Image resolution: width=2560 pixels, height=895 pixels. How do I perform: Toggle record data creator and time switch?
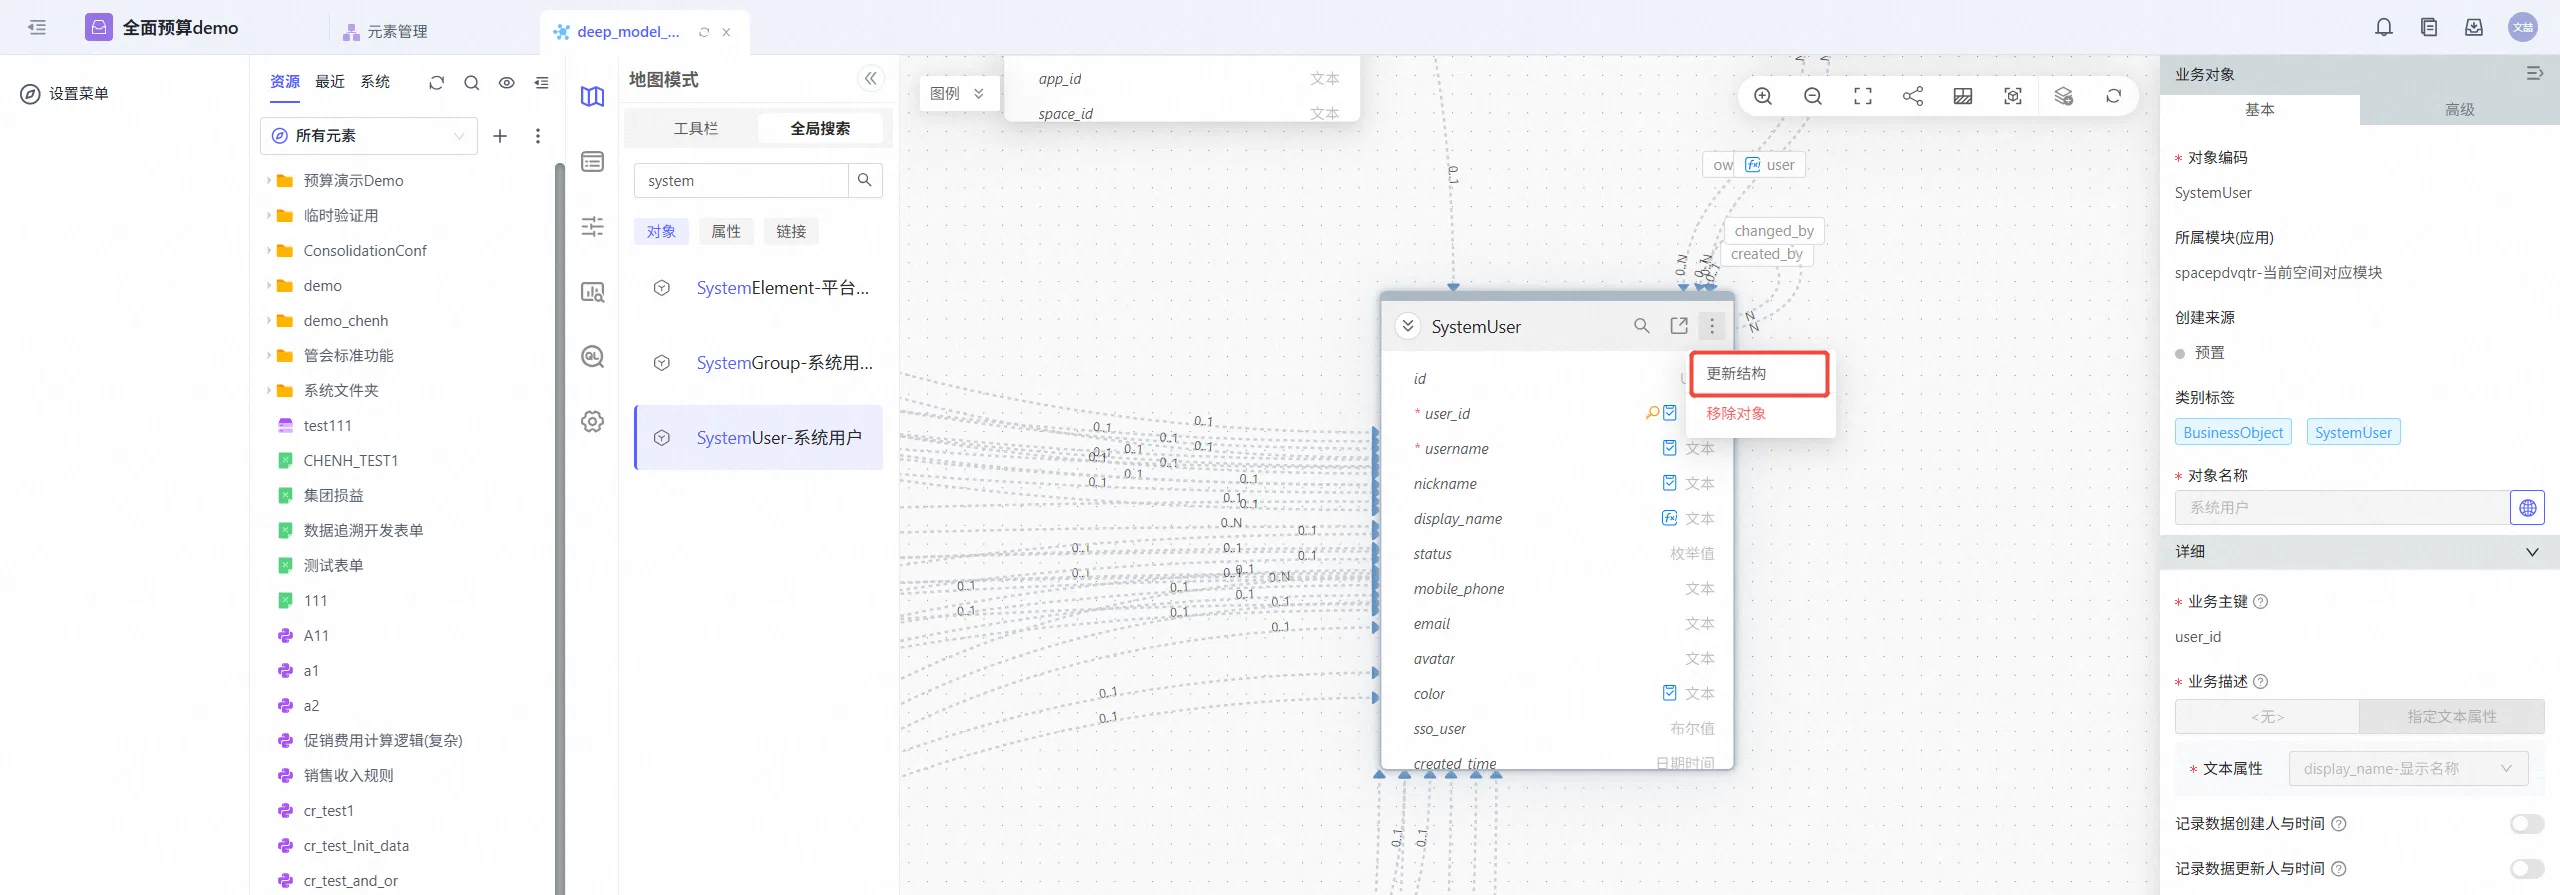[x=2527, y=824]
